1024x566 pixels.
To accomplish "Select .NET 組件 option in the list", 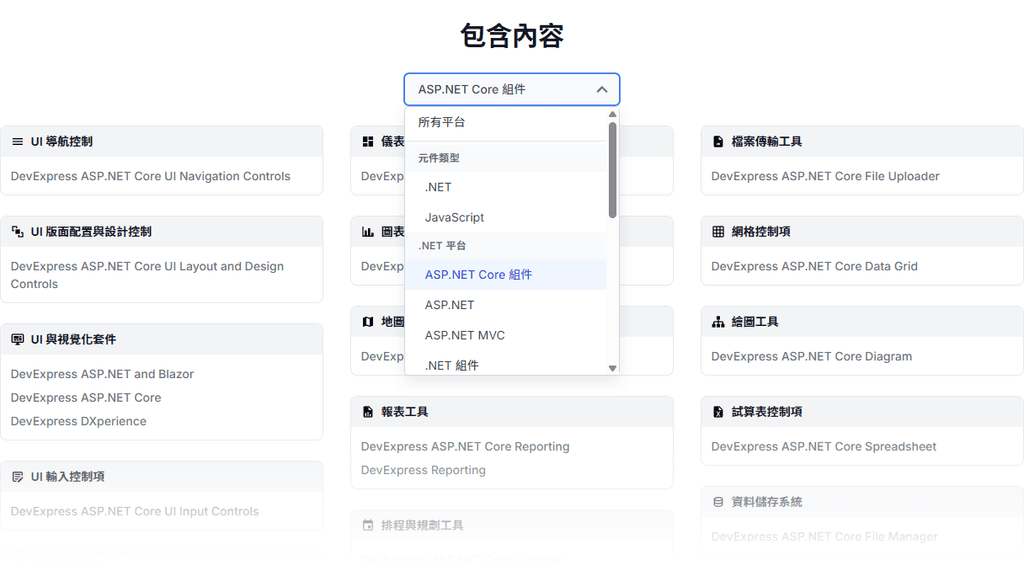I will [505, 364].
